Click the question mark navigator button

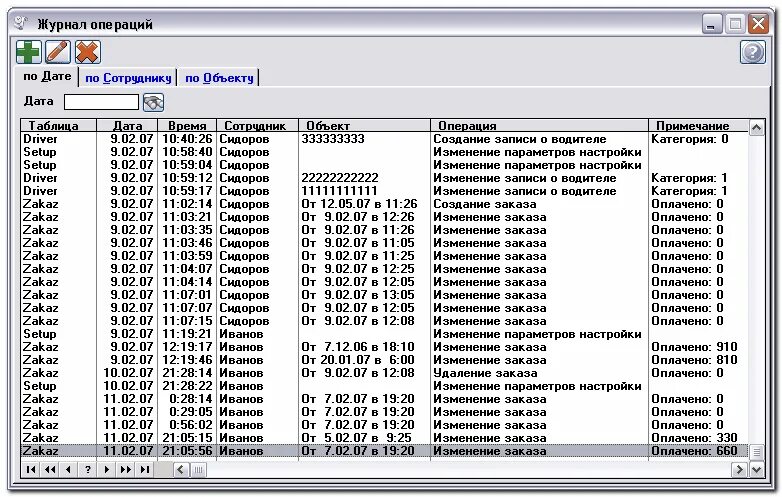pyautogui.click(x=87, y=469)
